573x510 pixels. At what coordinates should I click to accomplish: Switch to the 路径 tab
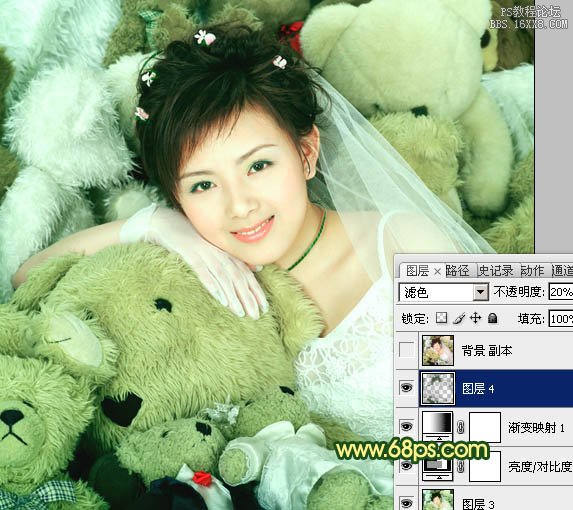457,271
